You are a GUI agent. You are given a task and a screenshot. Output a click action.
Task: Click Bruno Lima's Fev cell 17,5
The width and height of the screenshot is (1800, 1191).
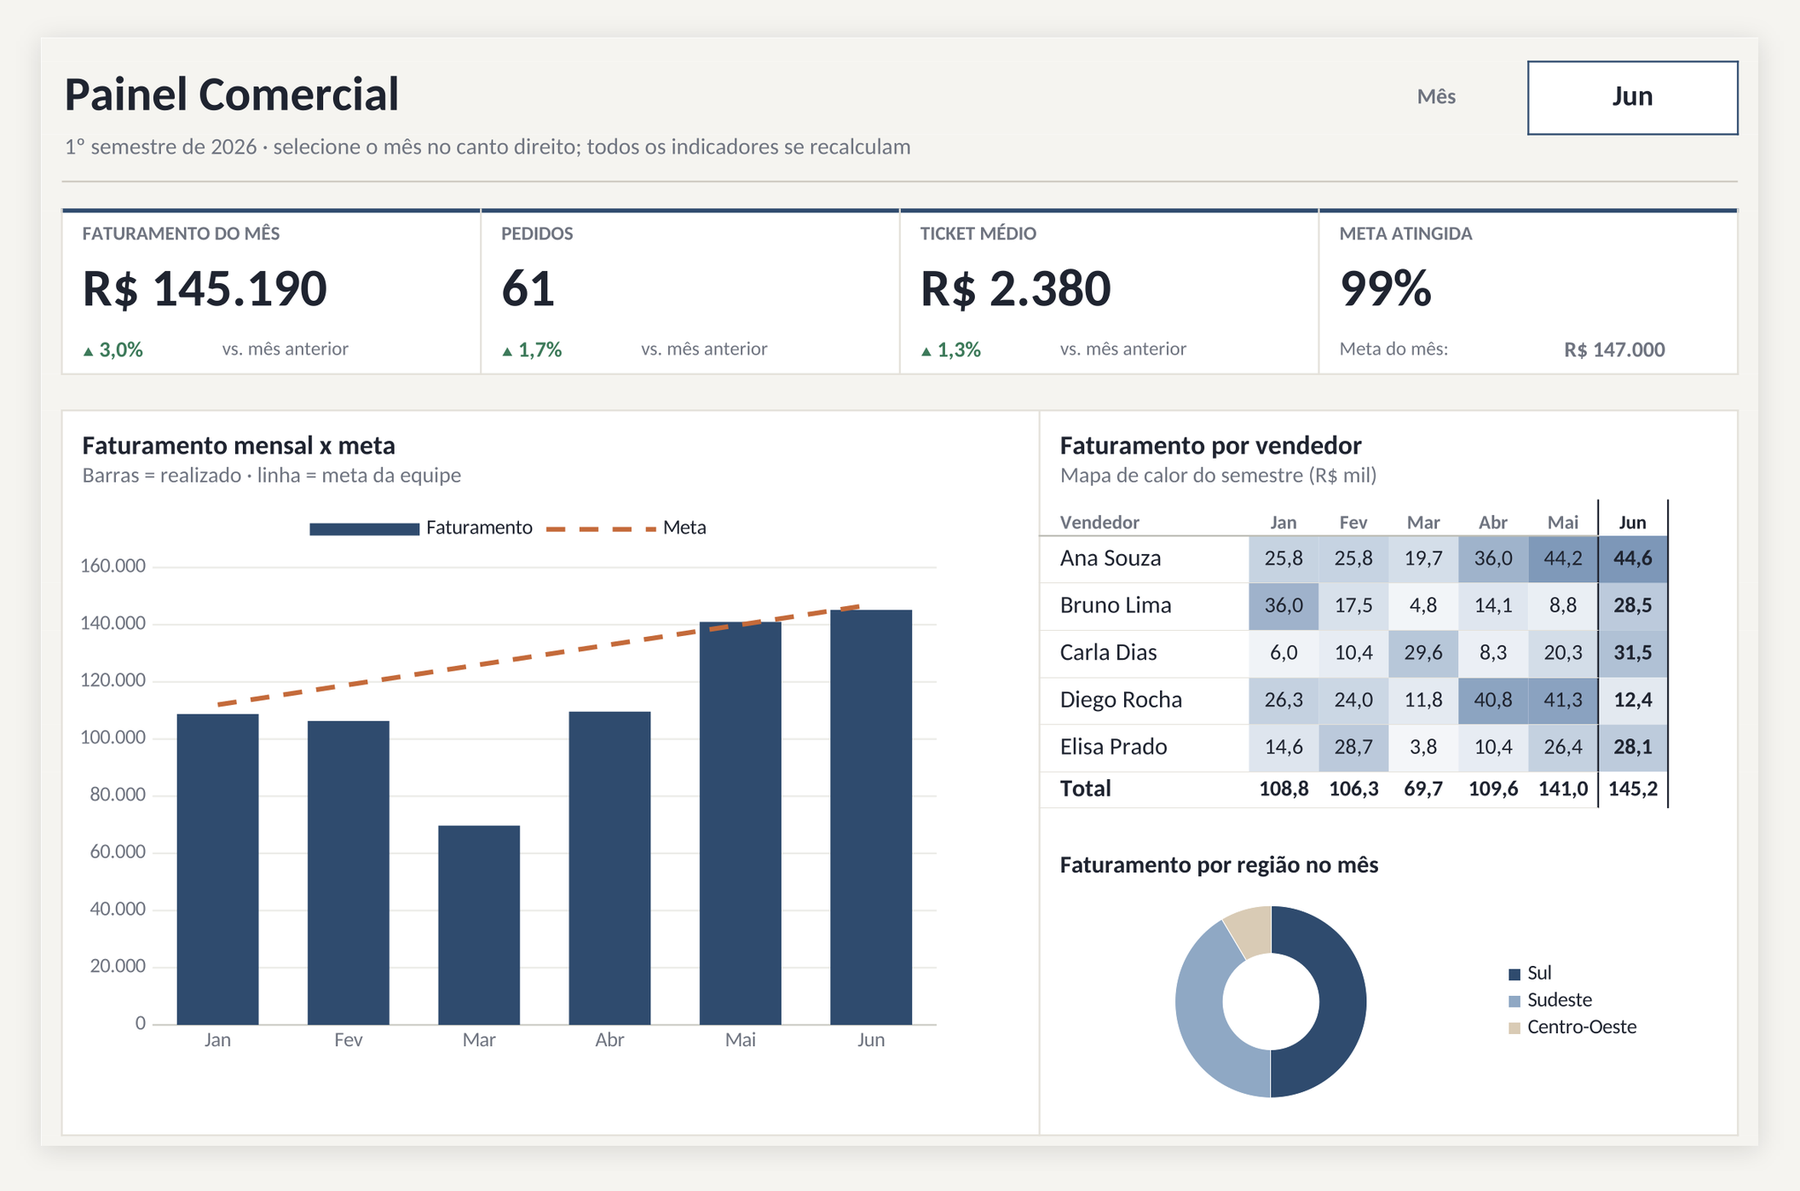pos(1353,606)
